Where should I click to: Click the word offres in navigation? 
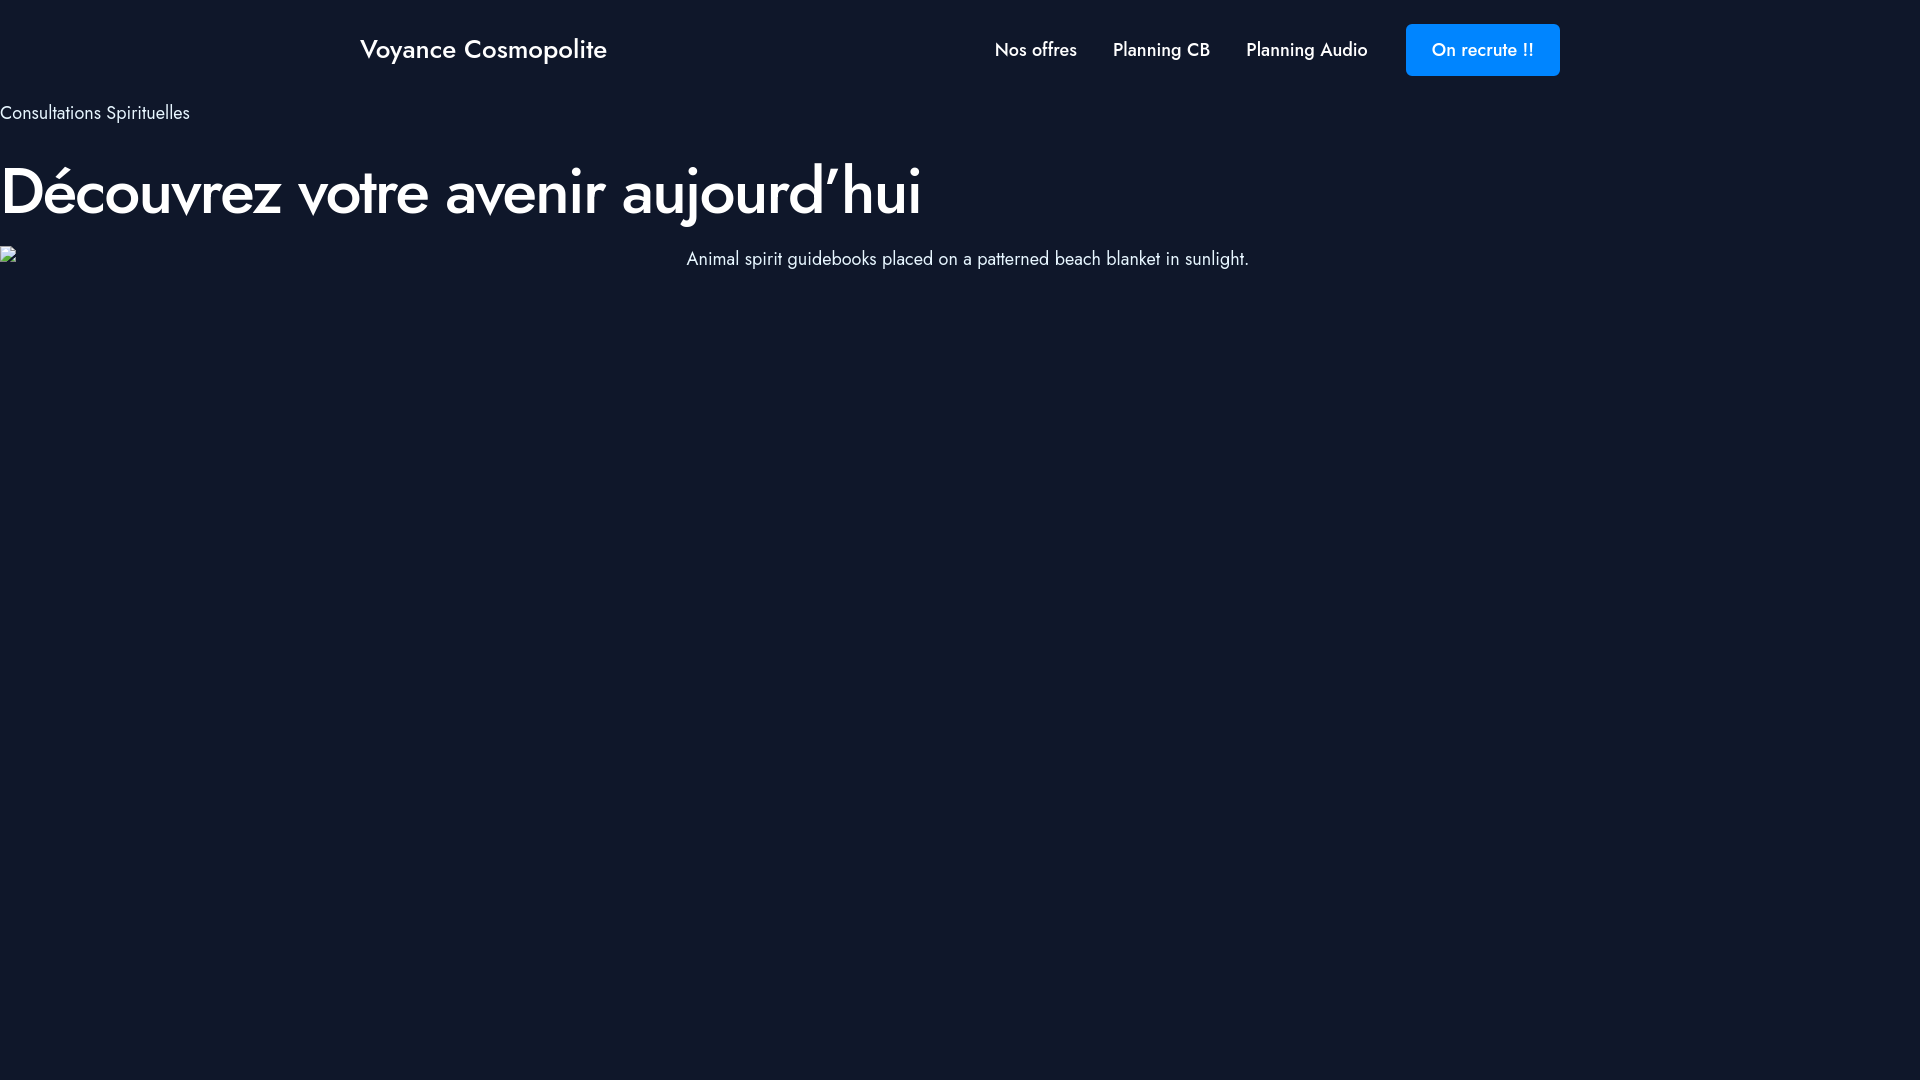(1054, 50)
